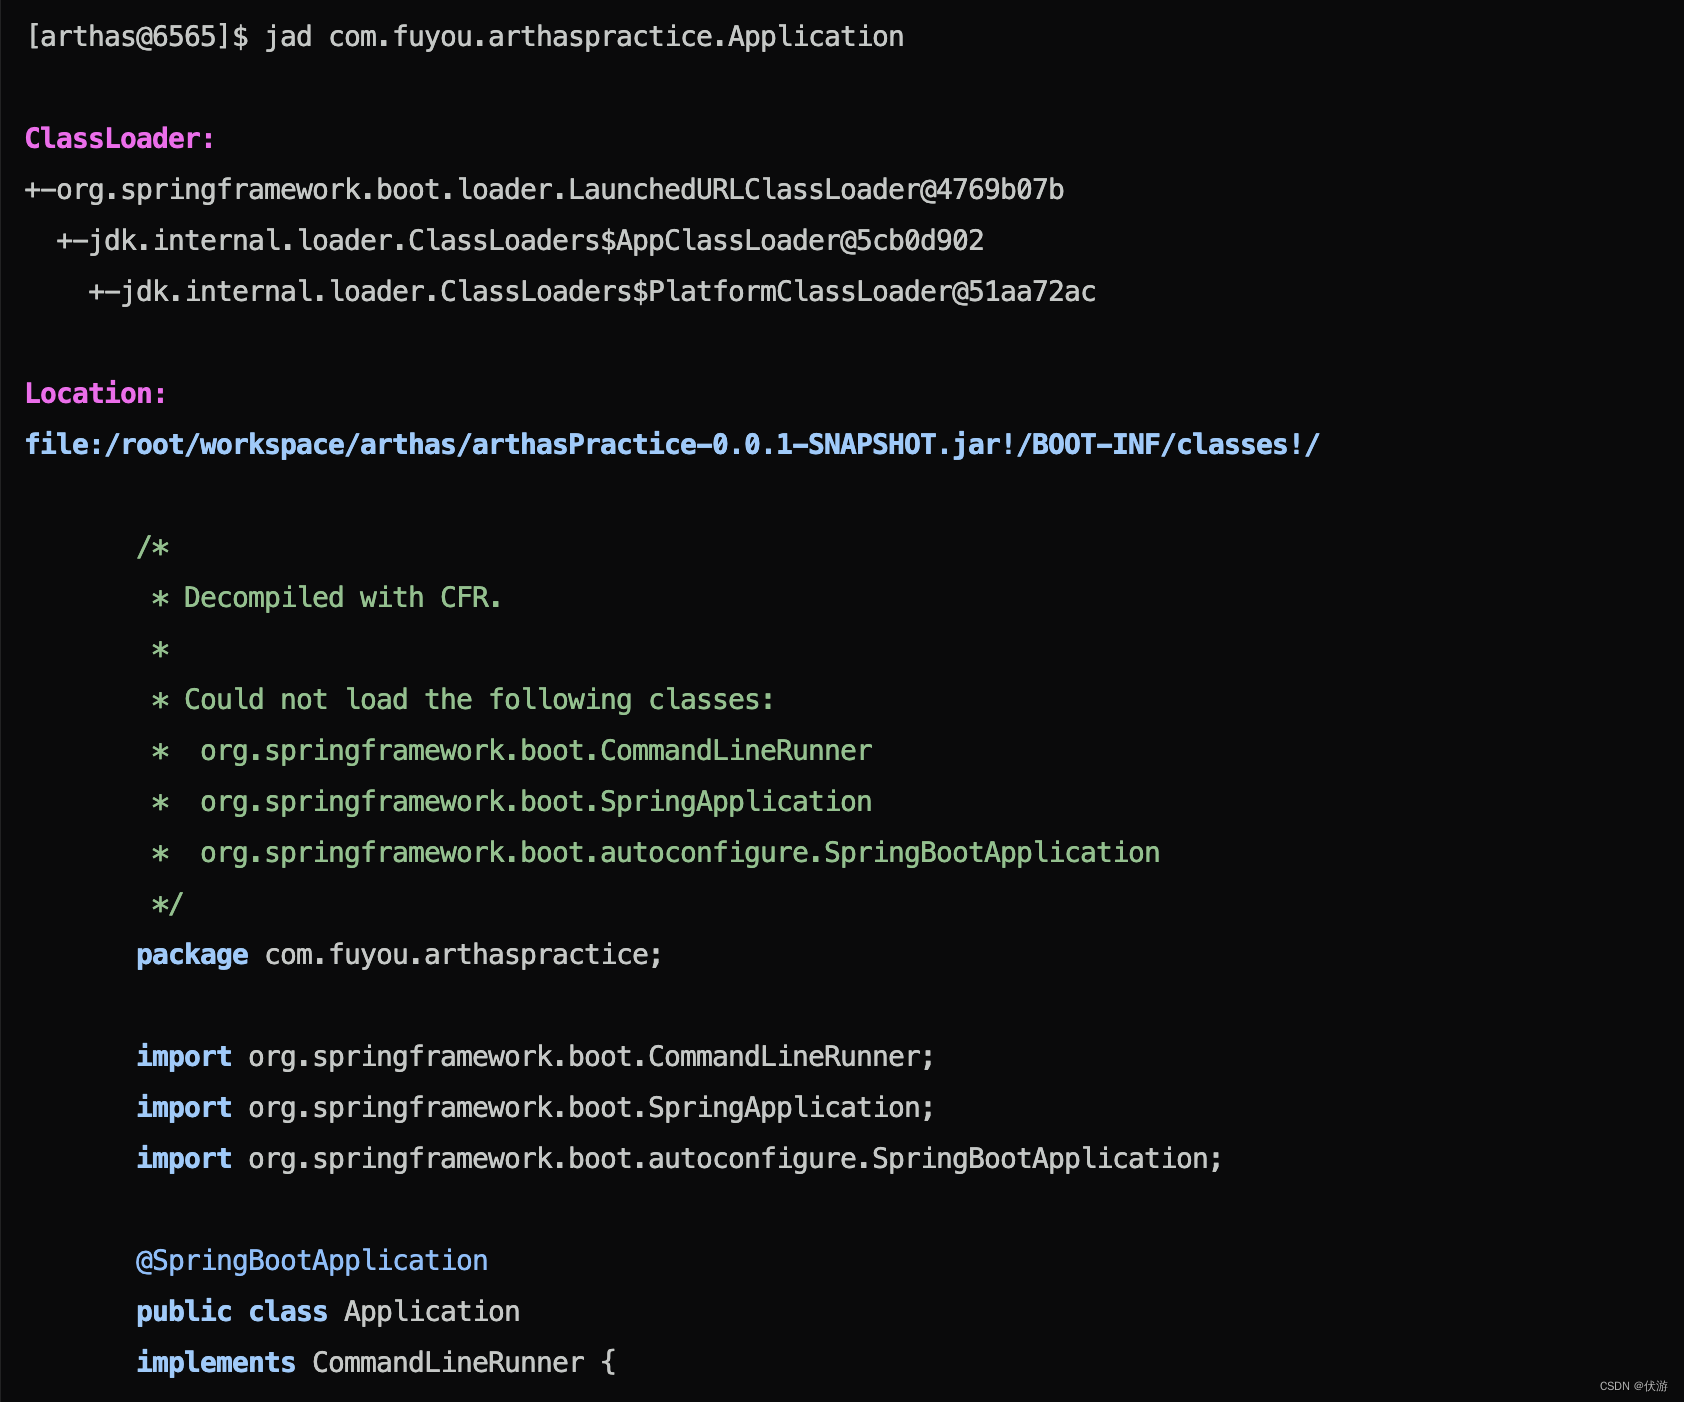Viewport: 1684px width, 1402px height.
Task: Click the 'implements CommandLineRunner {' line
Action: point(376,1363)
